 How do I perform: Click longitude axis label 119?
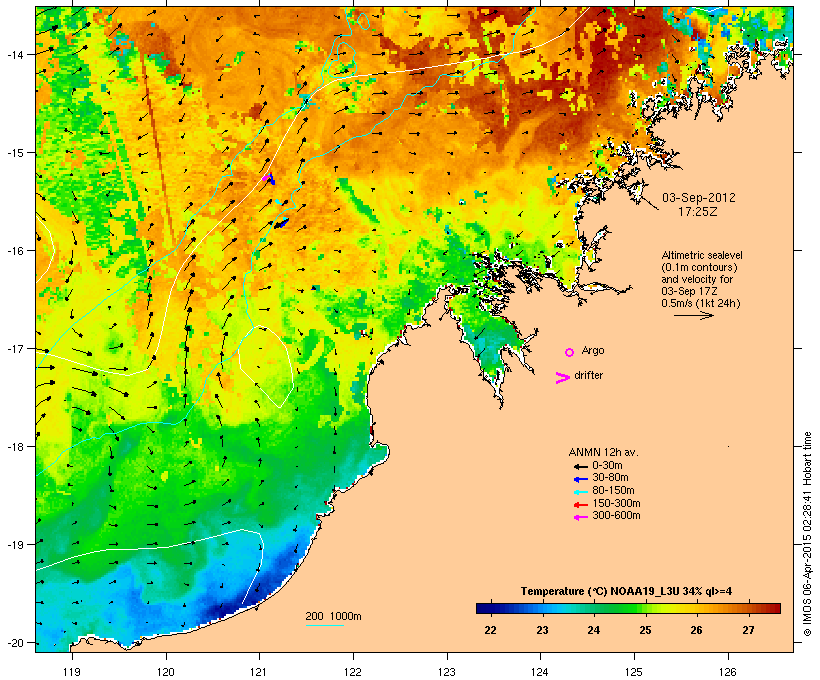click(72, 672)
